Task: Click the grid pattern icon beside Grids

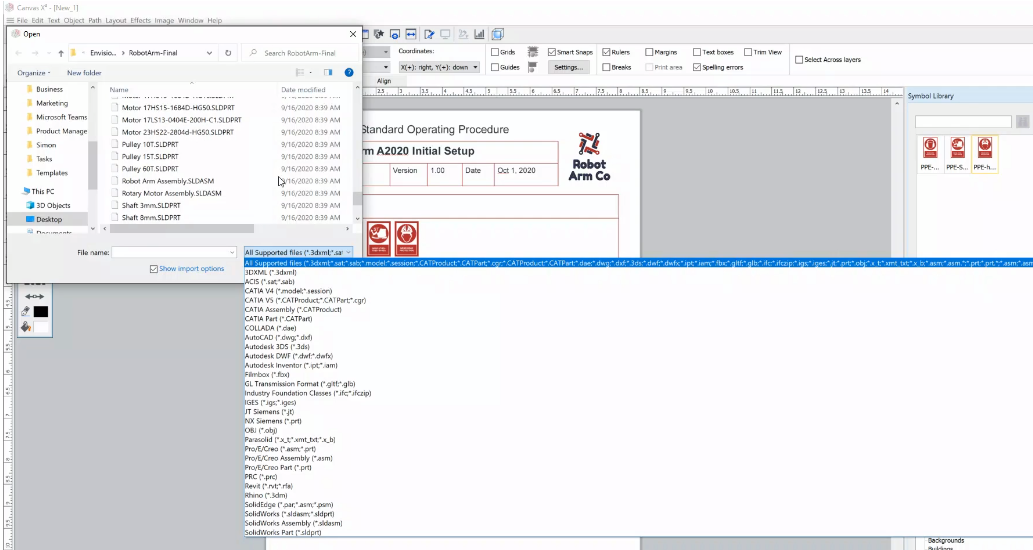Action: [533, 52]
